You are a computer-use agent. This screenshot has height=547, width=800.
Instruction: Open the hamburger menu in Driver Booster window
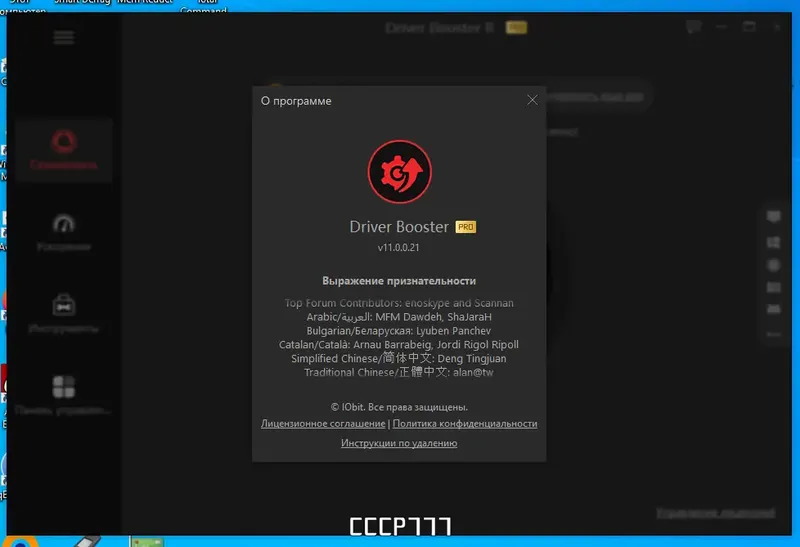(x=64, y=37)
